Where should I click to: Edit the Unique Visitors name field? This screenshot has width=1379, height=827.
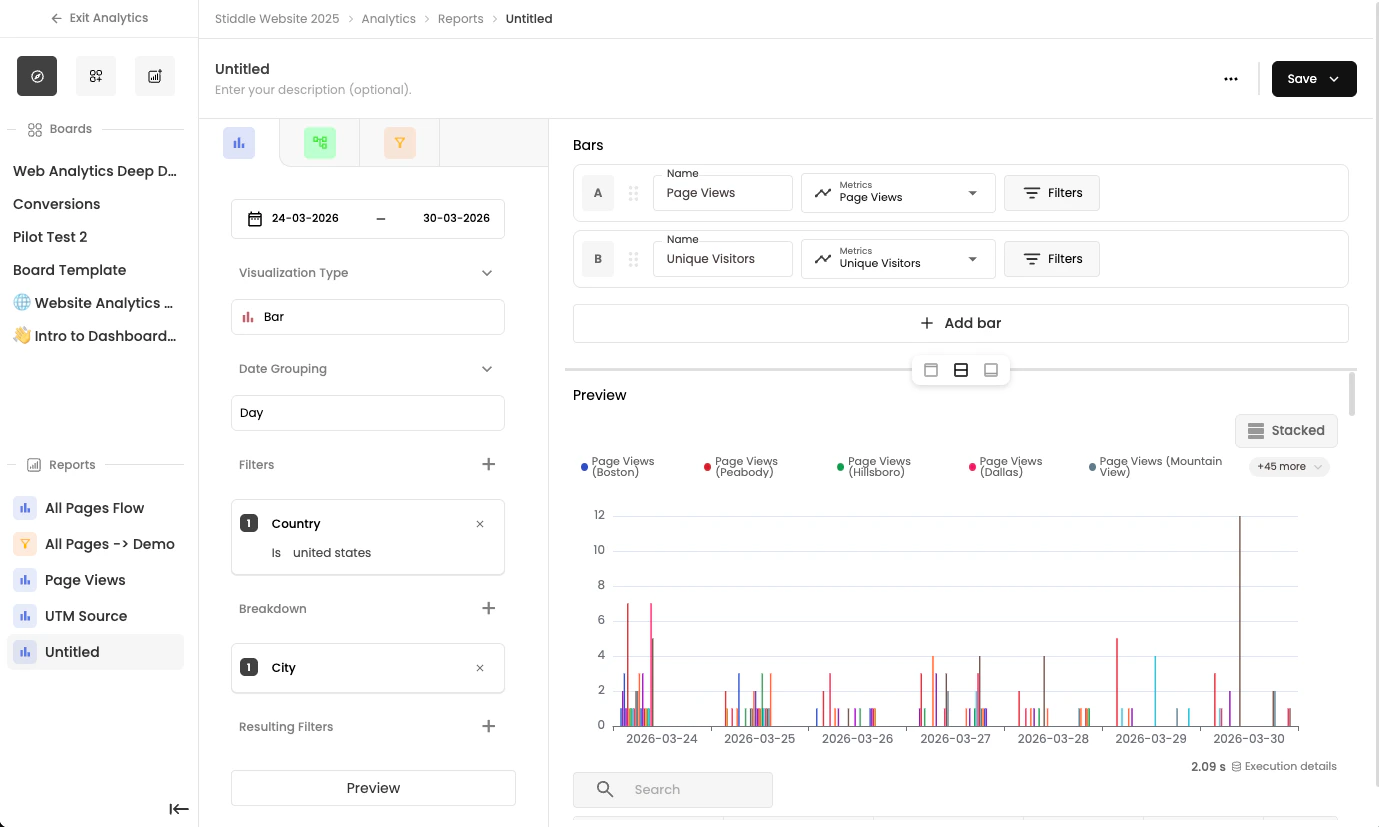pos(723,259)
